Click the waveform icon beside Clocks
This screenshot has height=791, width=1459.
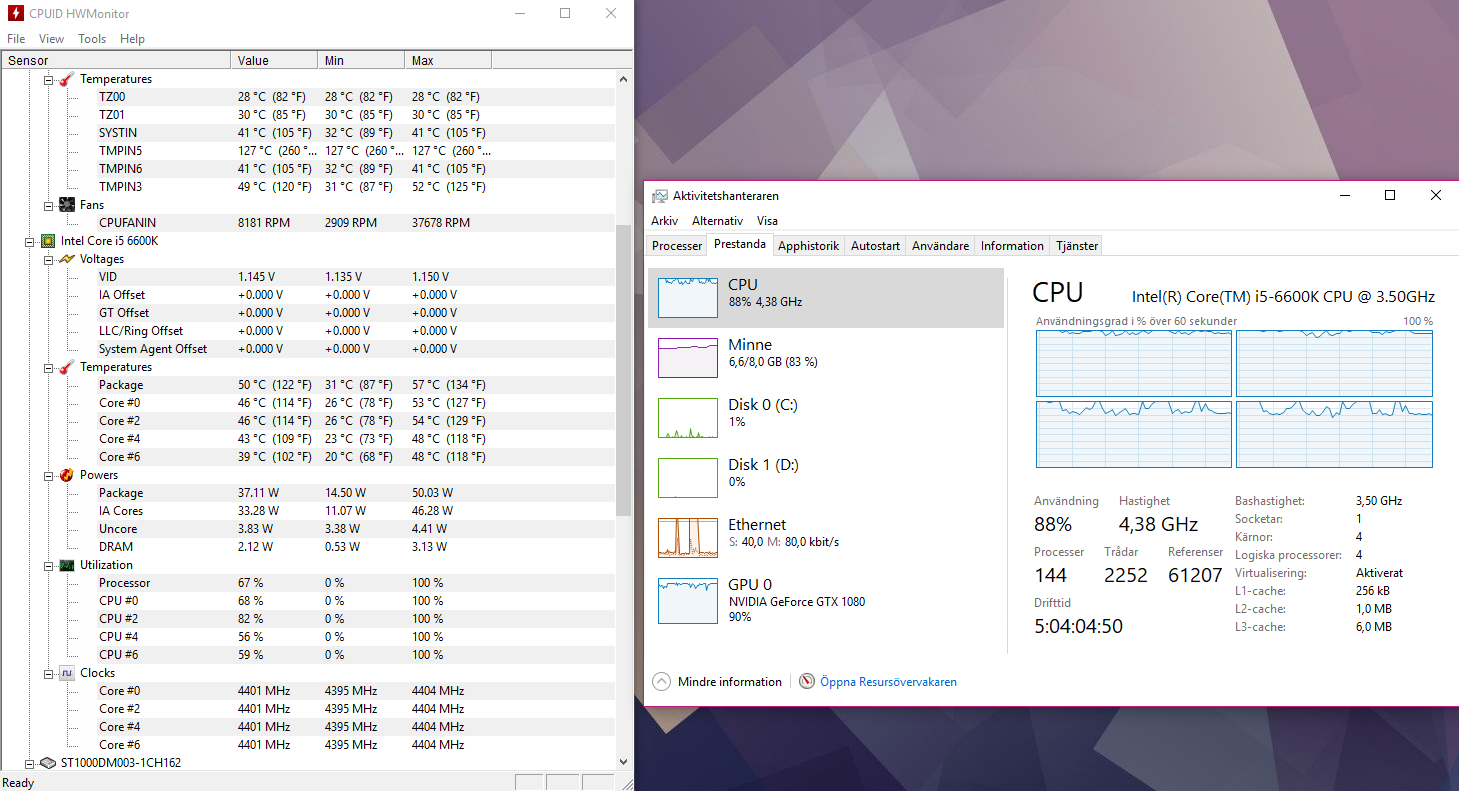(67, 673)
